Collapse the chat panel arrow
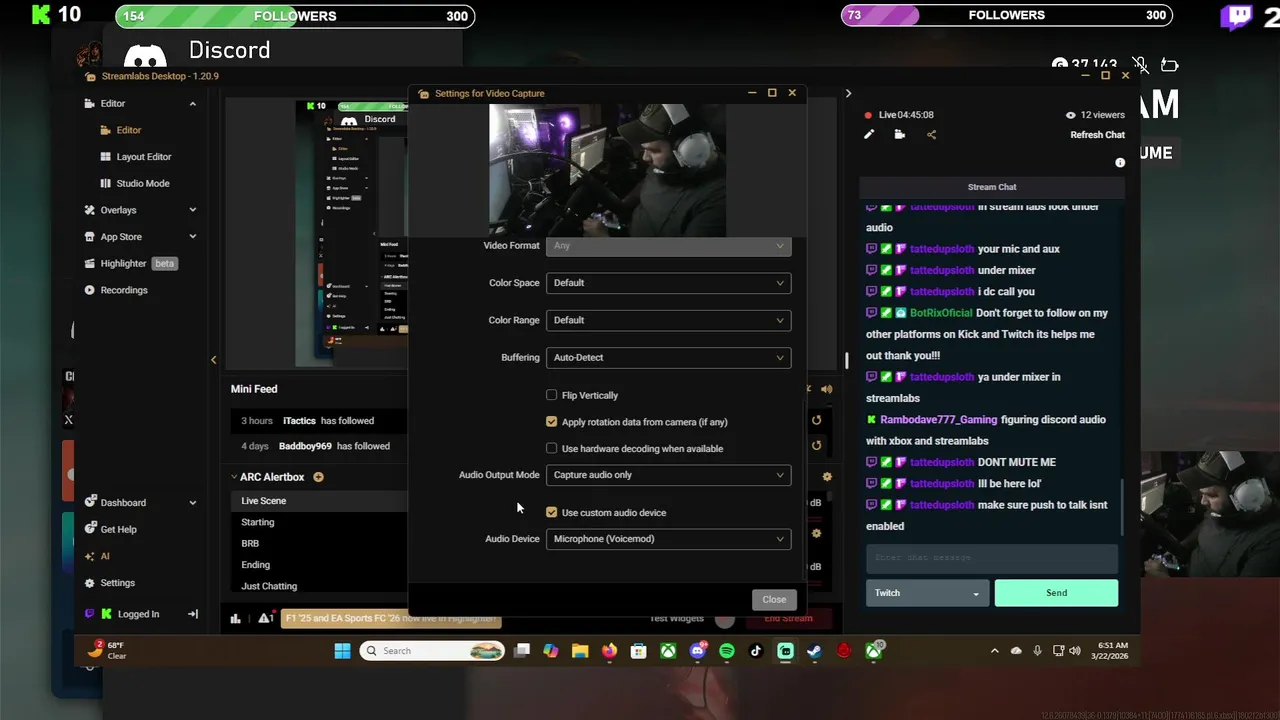 point(848,94)
